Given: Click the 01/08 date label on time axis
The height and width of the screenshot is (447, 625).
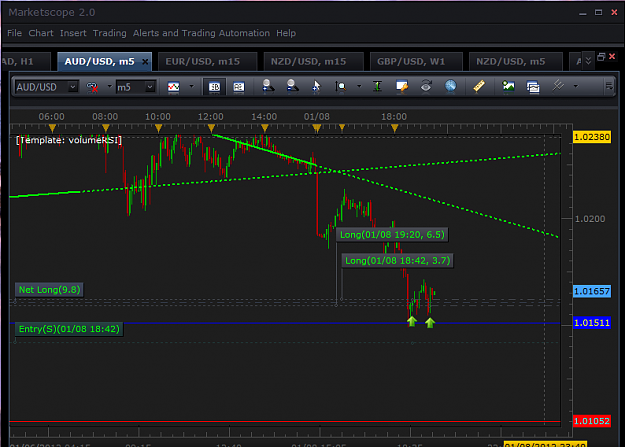Looking at the screenshot, I should click(x=316, y=117).
